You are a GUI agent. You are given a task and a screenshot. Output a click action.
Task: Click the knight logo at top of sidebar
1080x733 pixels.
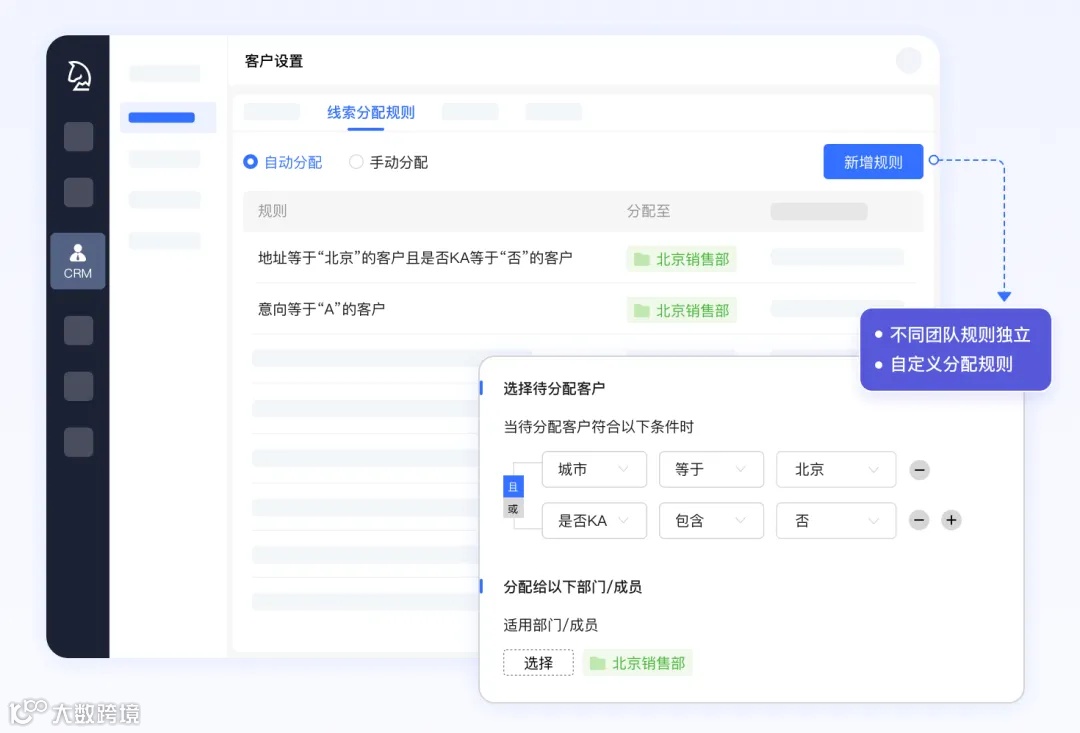77,74
